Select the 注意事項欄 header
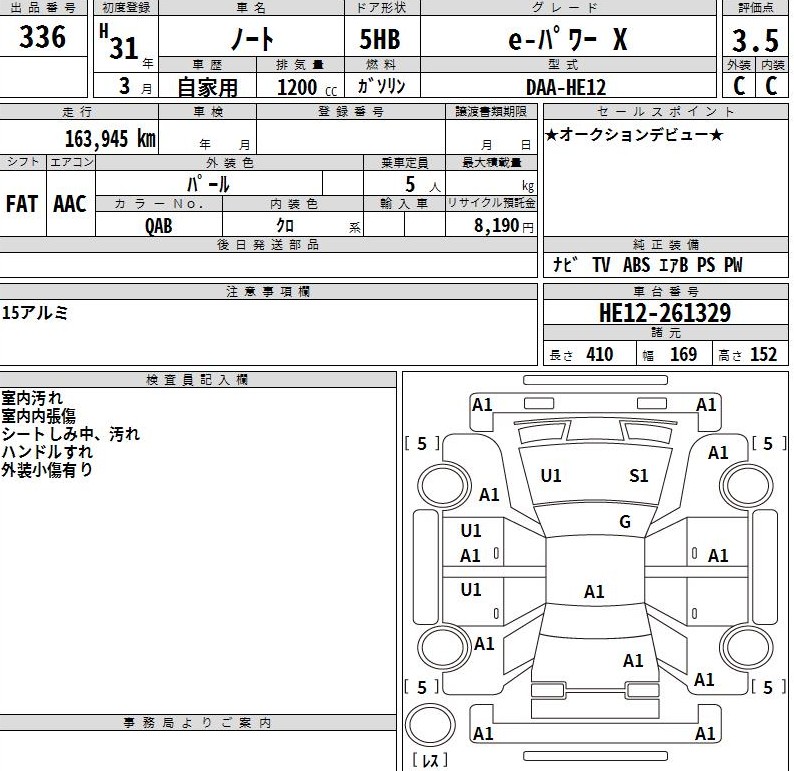Image resolution: width=794 pixels, height=771 pixels. pyautogui.click(x=268, y=292)
